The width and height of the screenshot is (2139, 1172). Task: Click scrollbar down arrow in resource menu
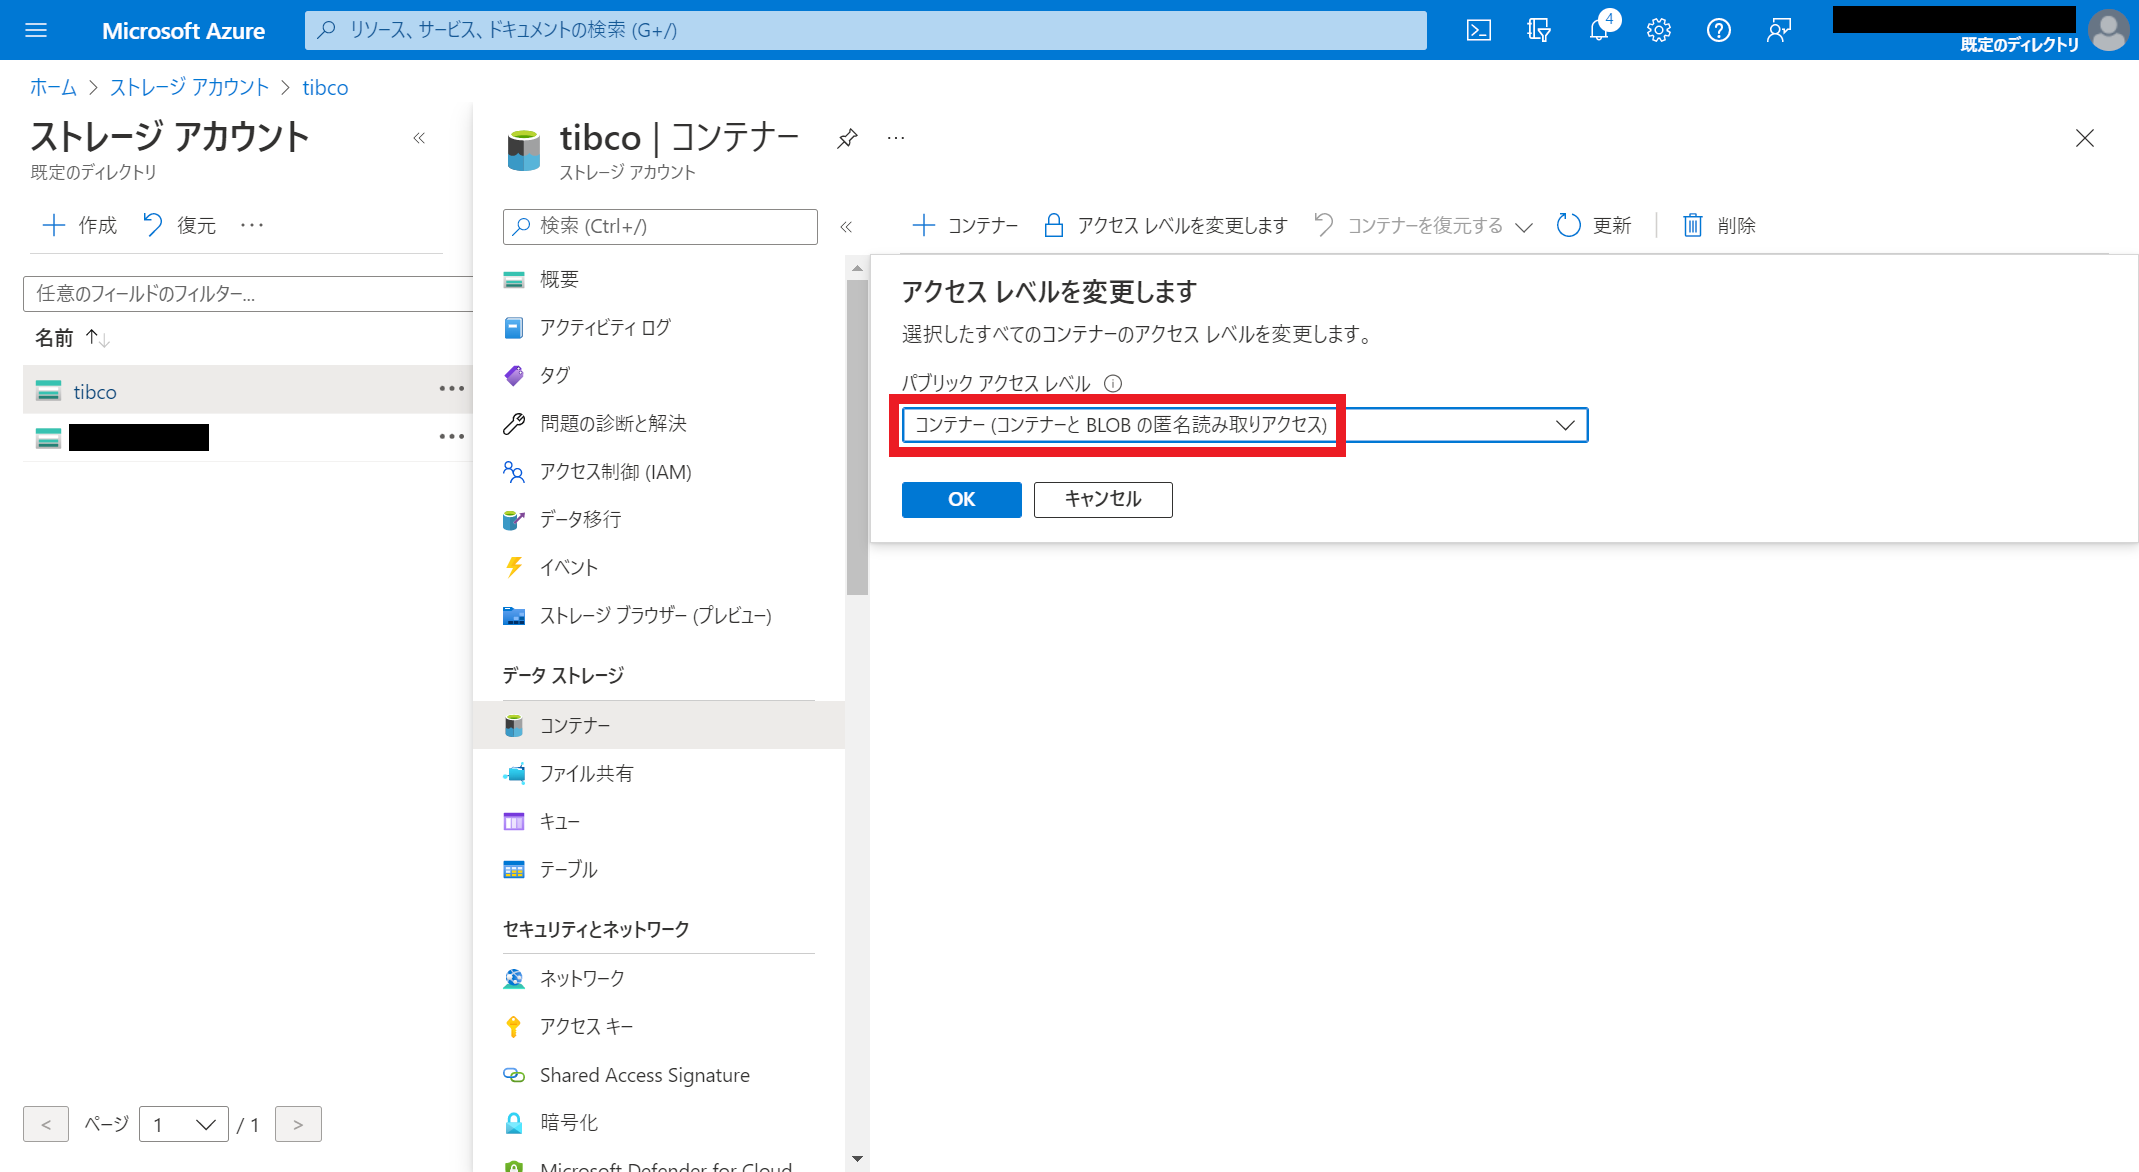857,1159
